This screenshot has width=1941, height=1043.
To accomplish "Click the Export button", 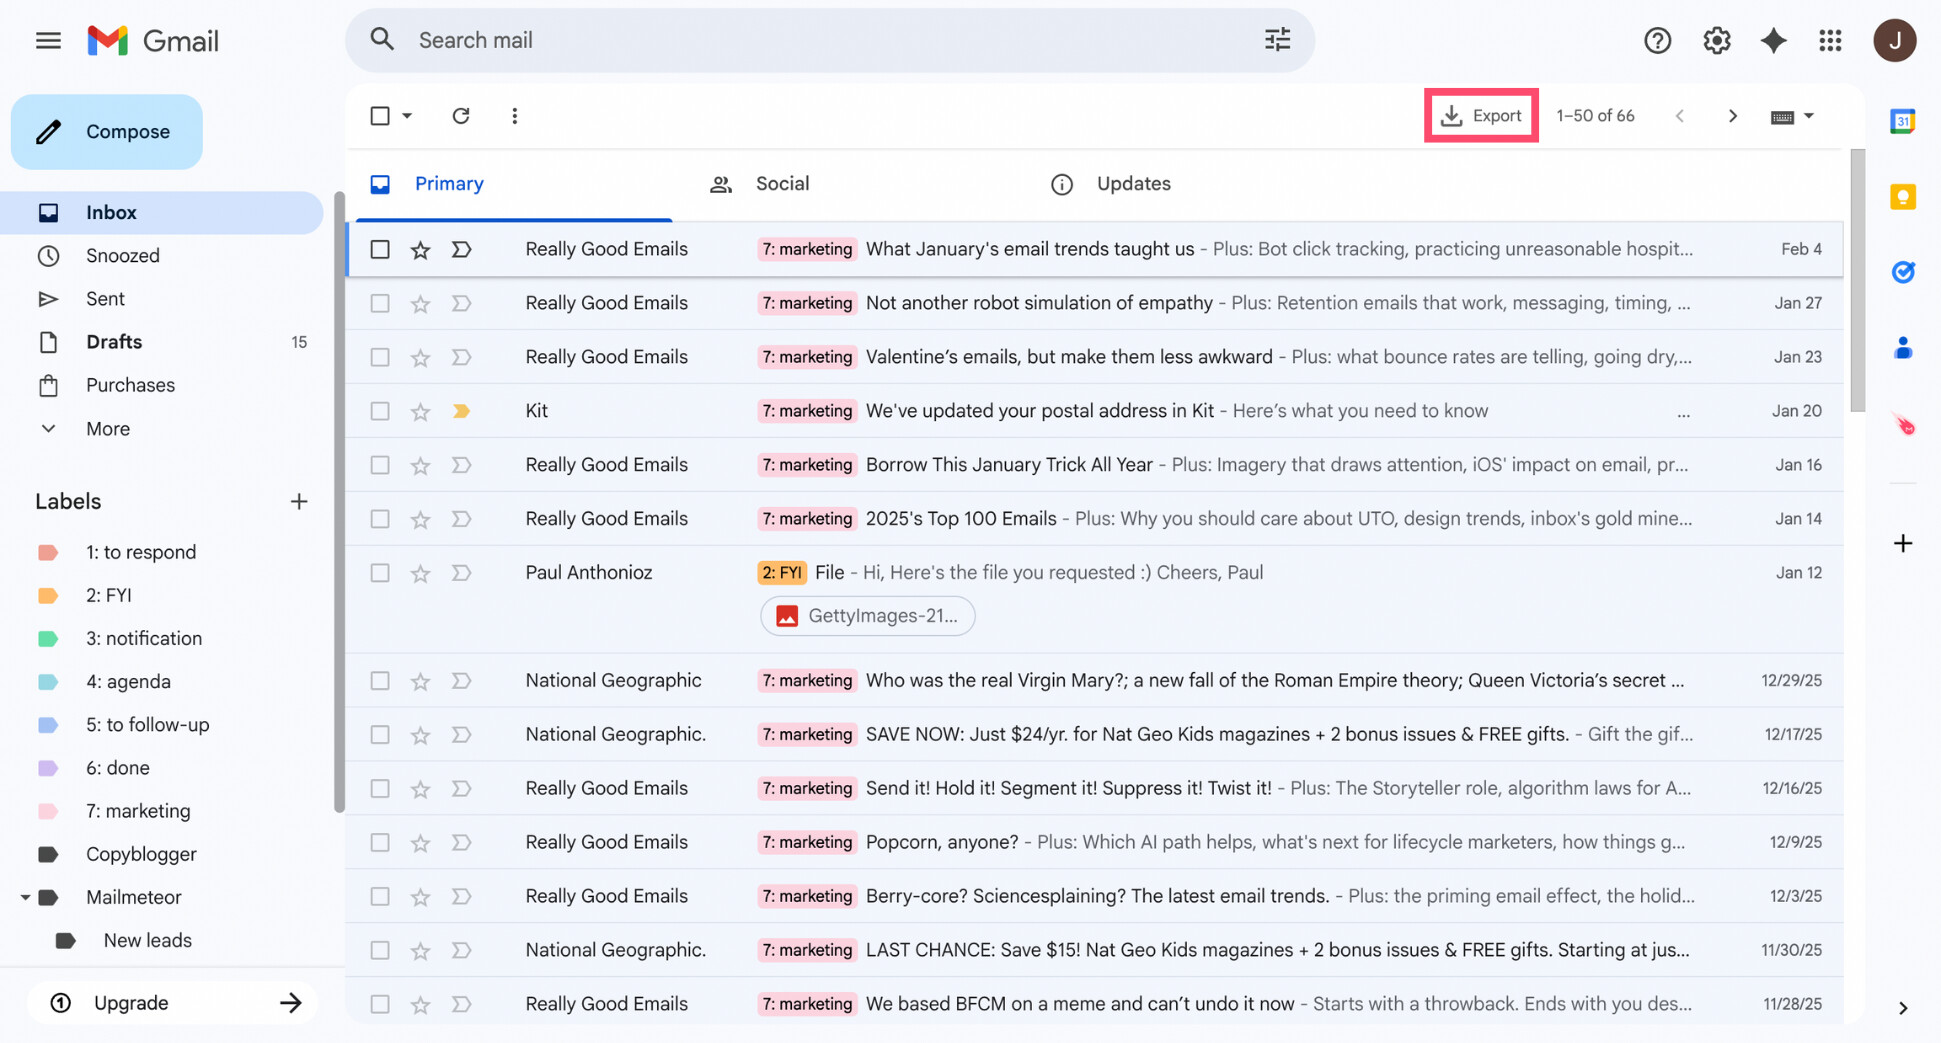I will [1481, 115].
